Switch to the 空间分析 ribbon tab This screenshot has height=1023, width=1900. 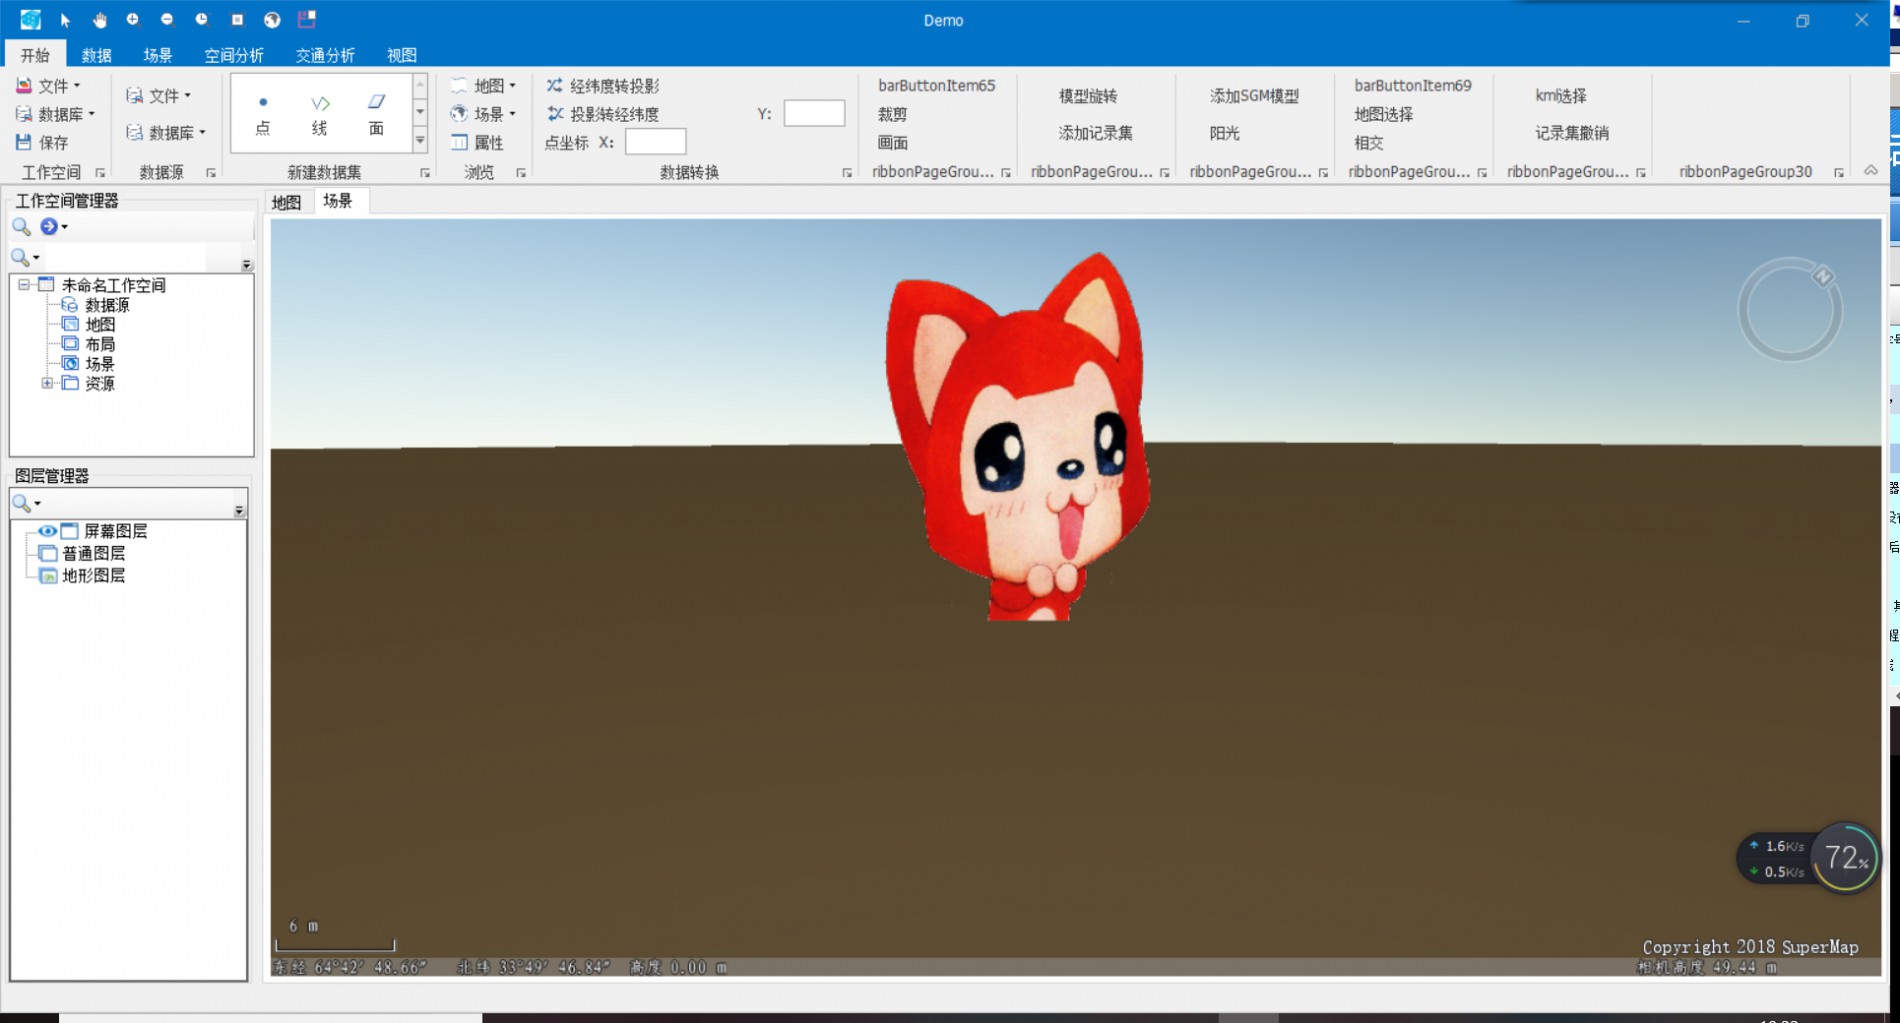pyautogui.click(x=234, y=55)
